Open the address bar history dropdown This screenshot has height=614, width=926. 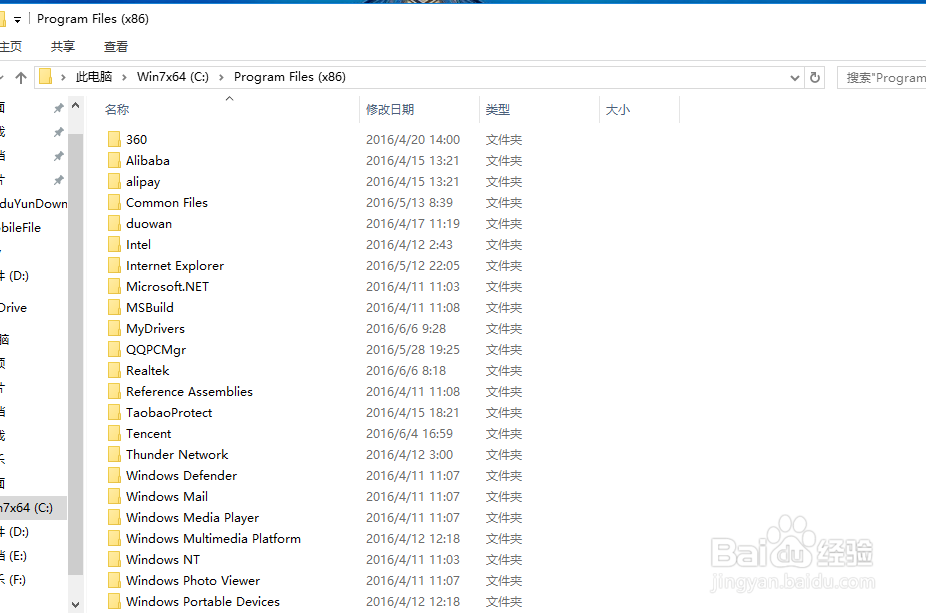point(795,78)
